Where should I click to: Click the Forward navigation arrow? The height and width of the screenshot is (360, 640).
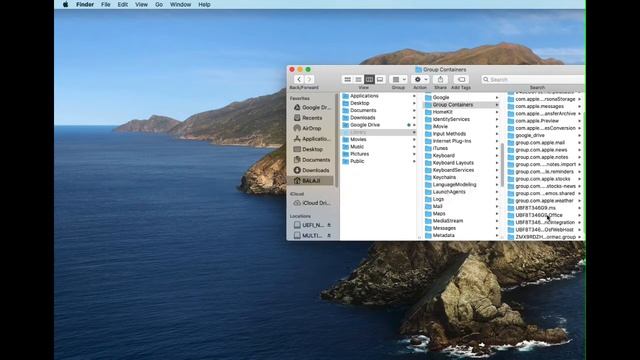pyautogui.click(x=309, y=80)
